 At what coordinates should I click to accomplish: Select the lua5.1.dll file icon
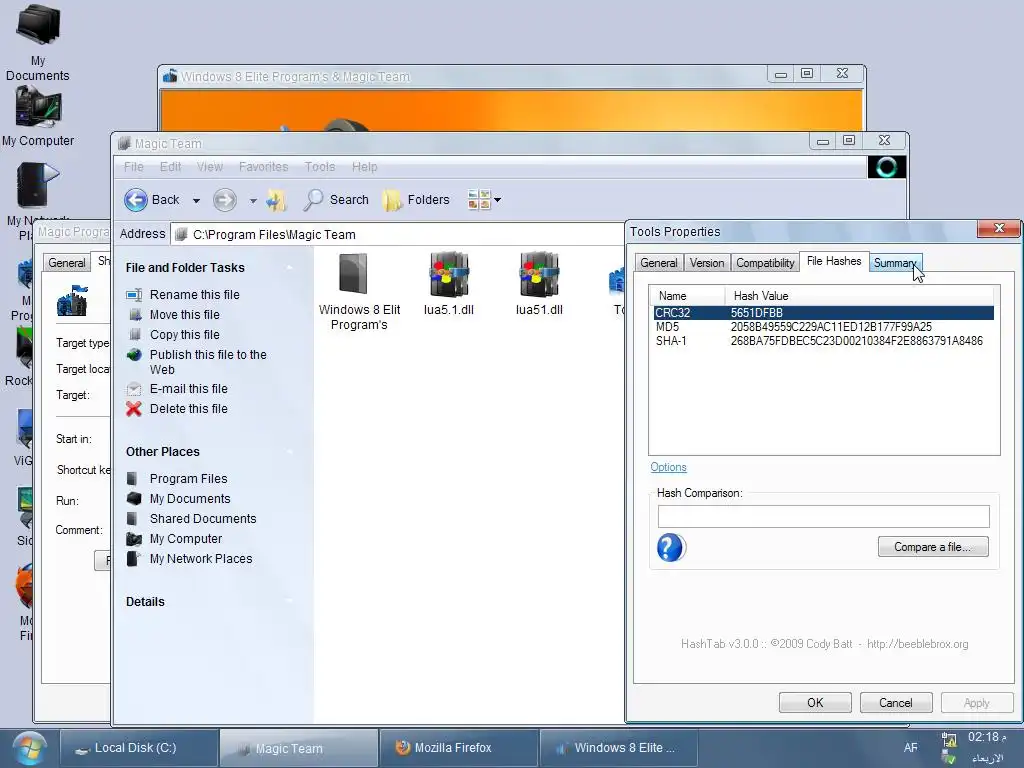[449, 274]
